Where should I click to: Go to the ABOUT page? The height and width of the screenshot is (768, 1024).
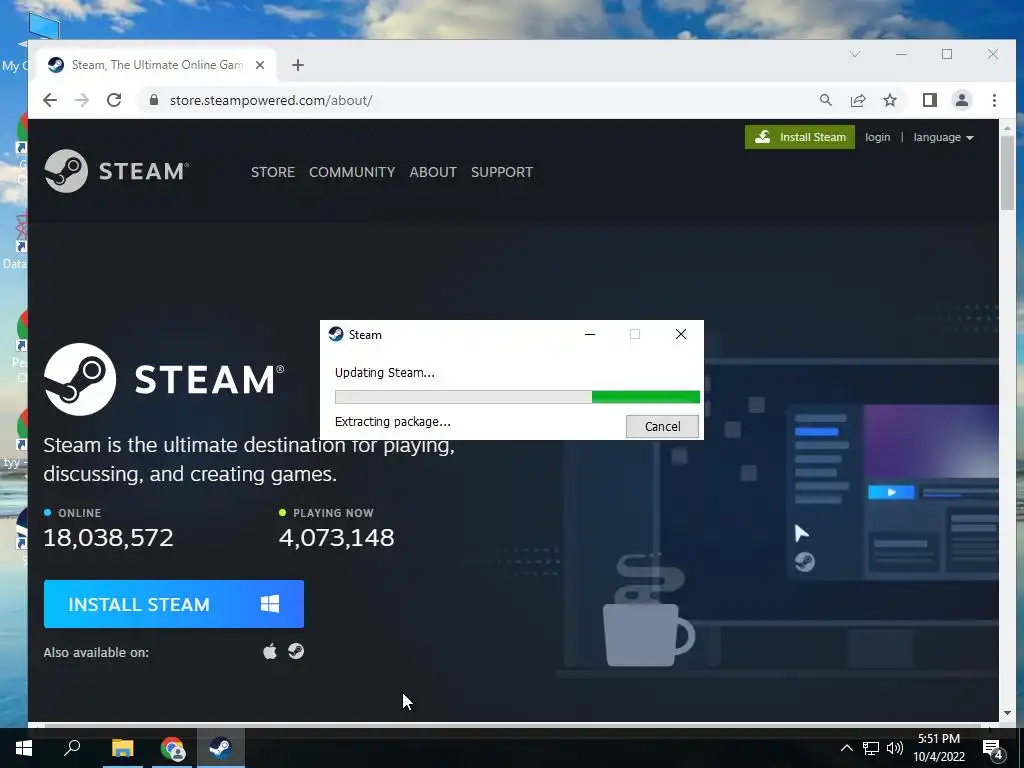click(x=432, y=172)
